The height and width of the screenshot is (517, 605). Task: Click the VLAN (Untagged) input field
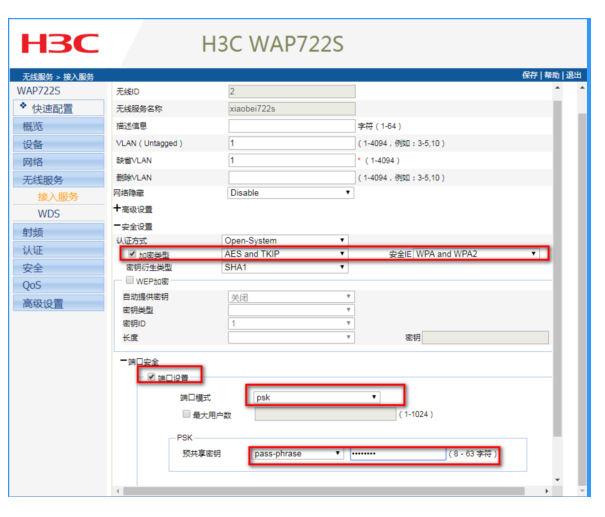point(292,143)
